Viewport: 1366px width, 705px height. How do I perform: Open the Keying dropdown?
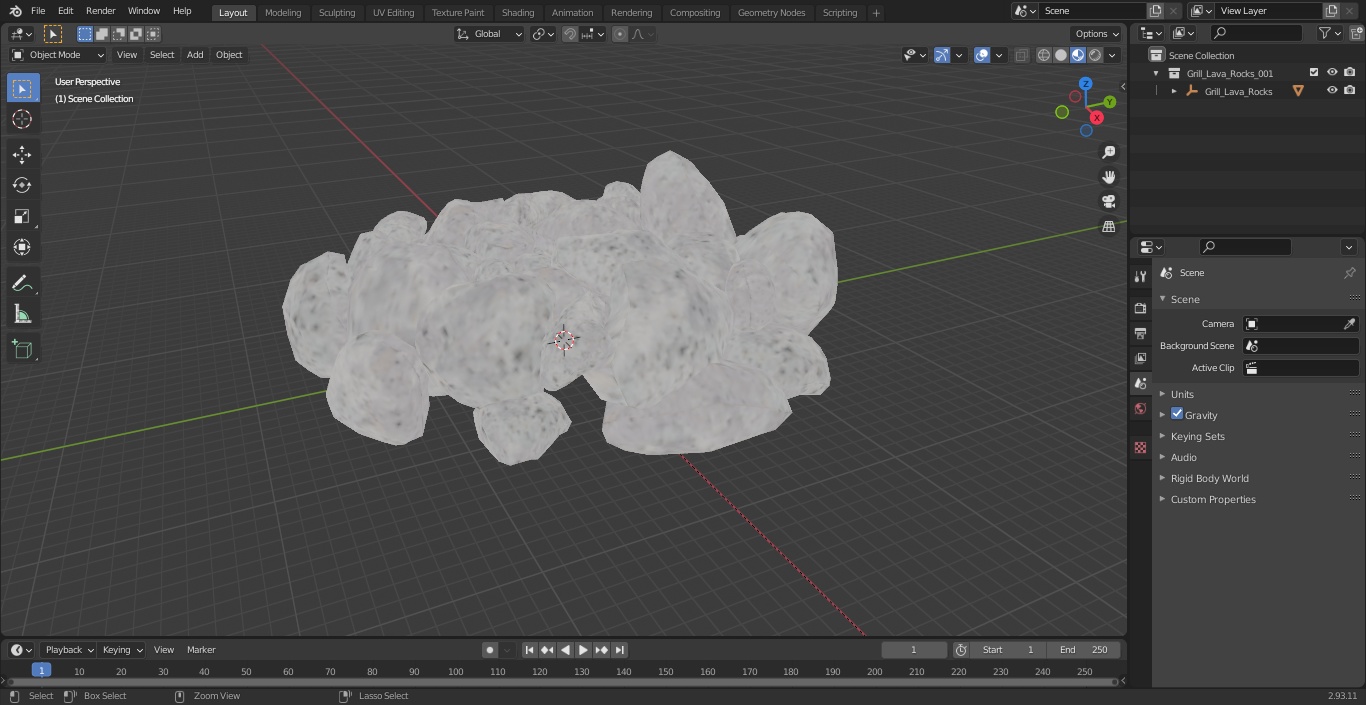pyautogui.click(x=122, y=650)
